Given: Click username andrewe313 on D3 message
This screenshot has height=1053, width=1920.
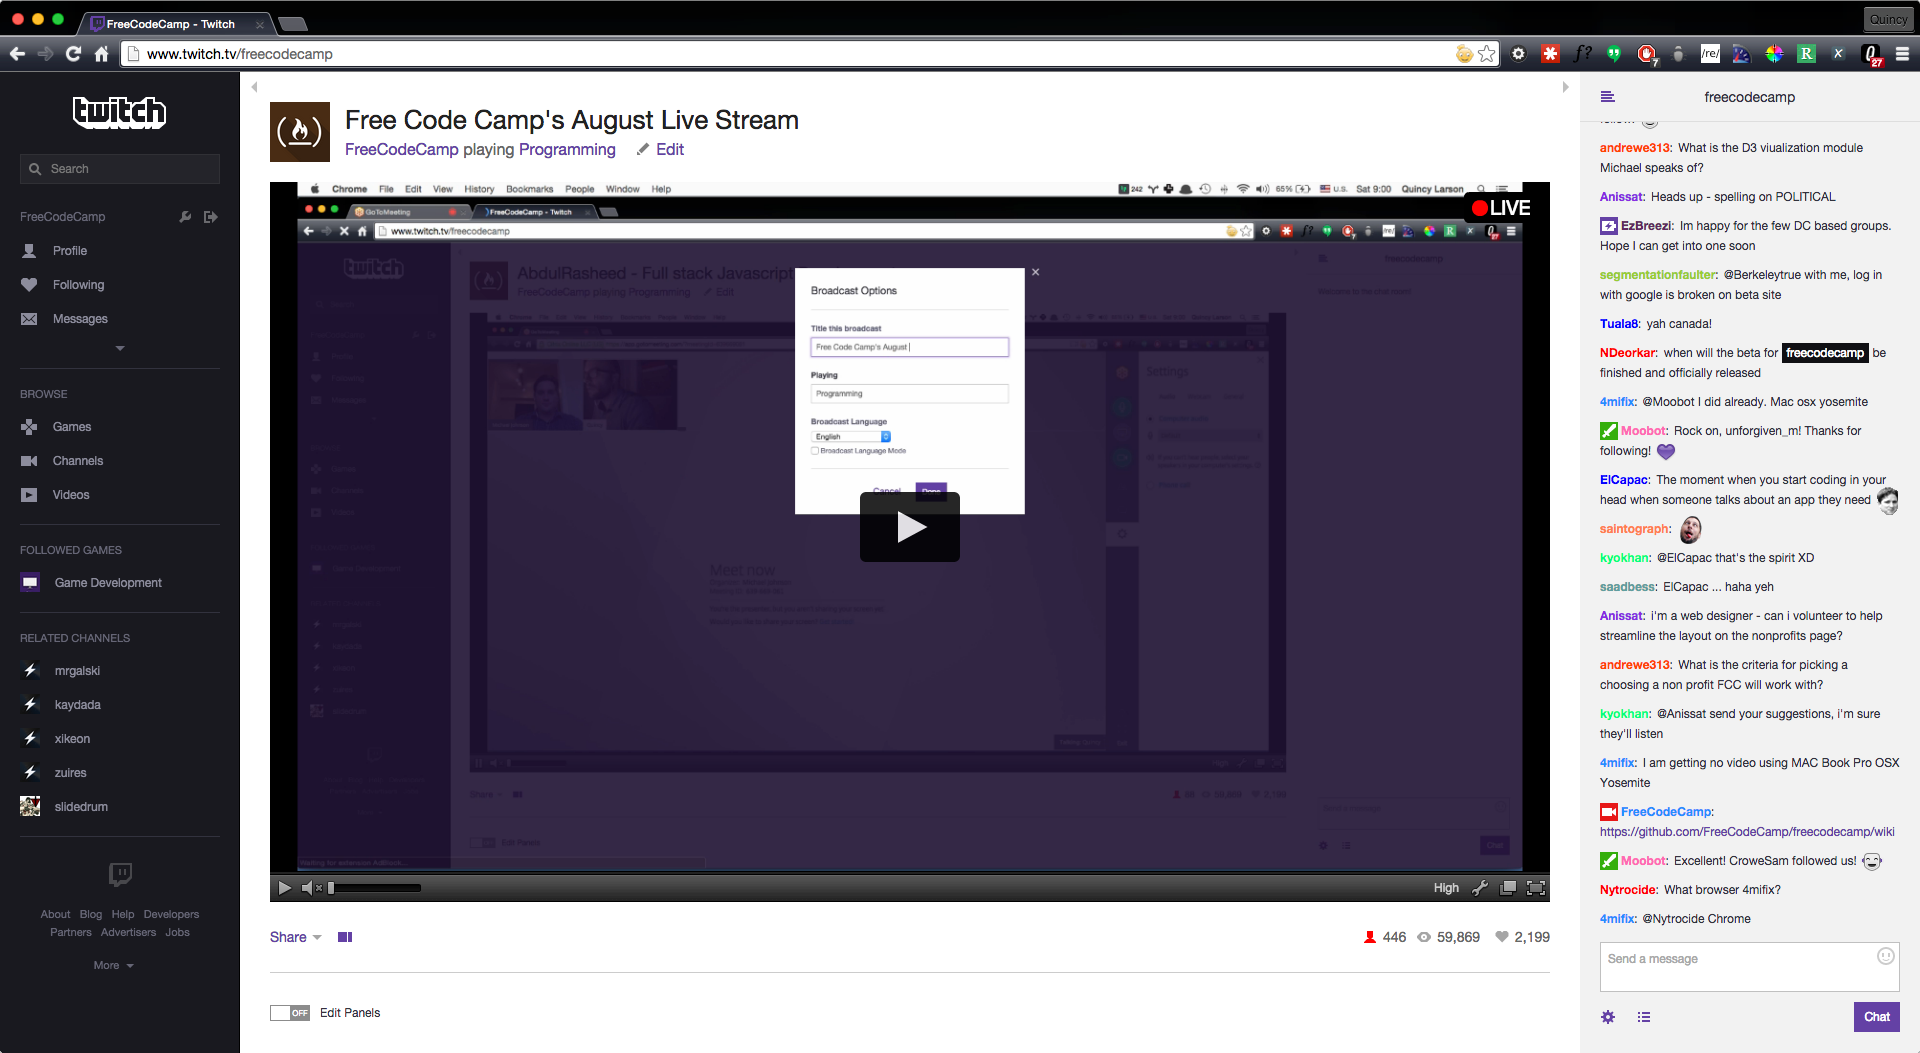Looking at the screenshot, I should (x=1635, y=148).
